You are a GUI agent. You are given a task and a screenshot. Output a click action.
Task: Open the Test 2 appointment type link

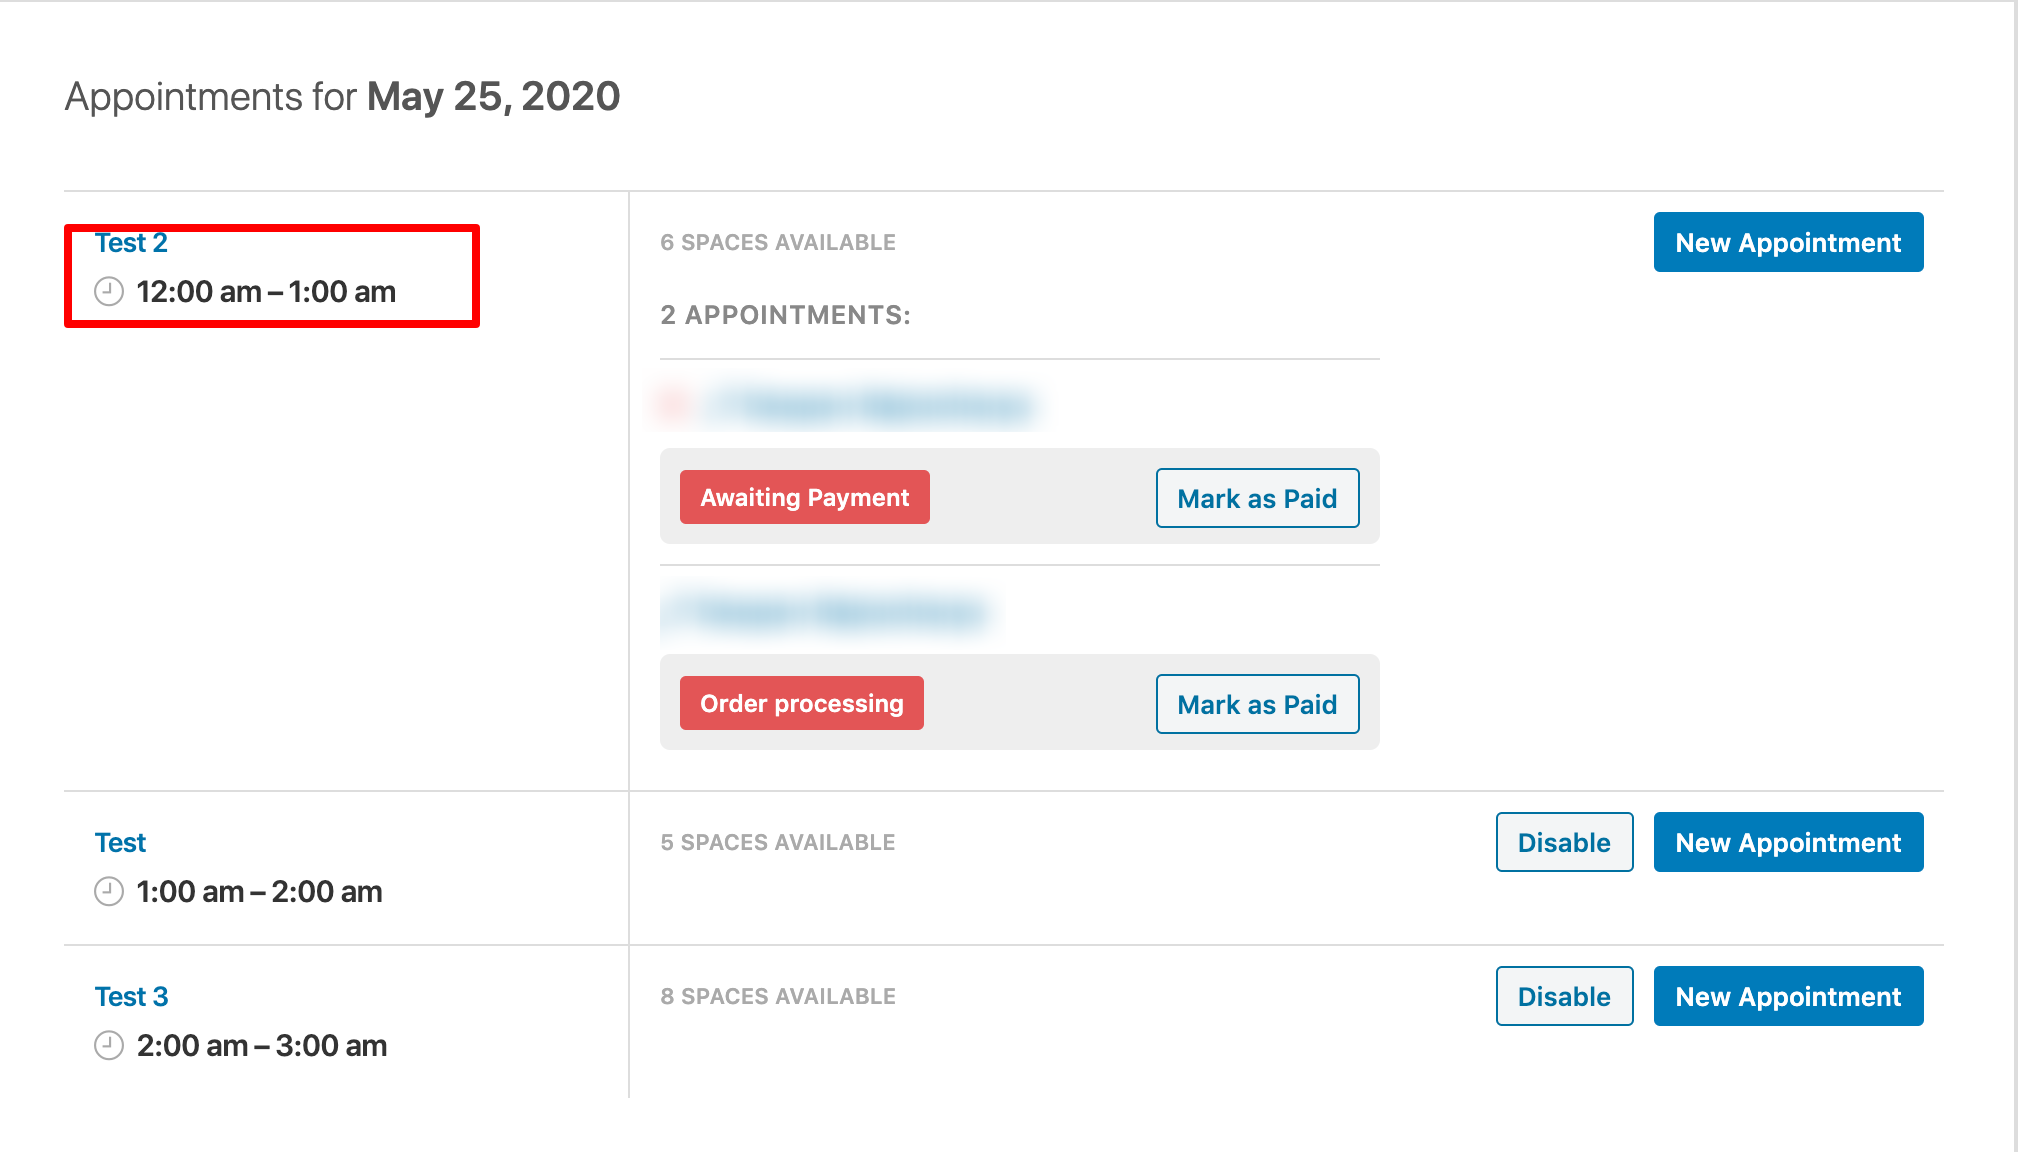[x=131, y=243]
